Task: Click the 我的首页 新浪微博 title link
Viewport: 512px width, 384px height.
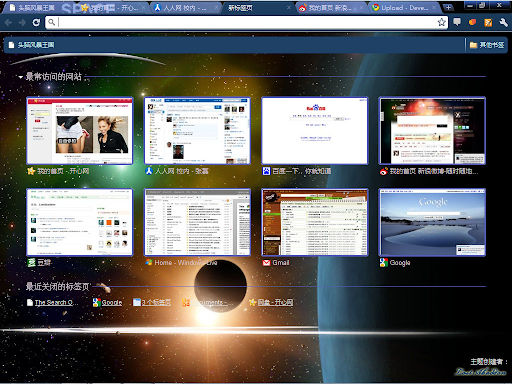Action: click(434, 171)
